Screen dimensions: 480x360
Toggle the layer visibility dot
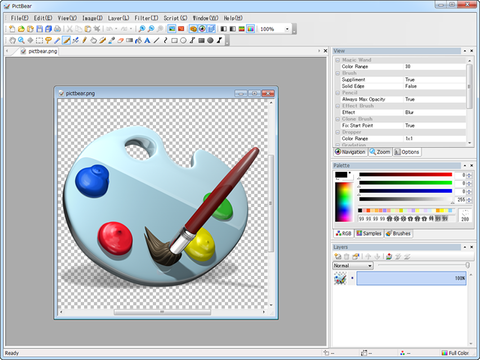352,278
